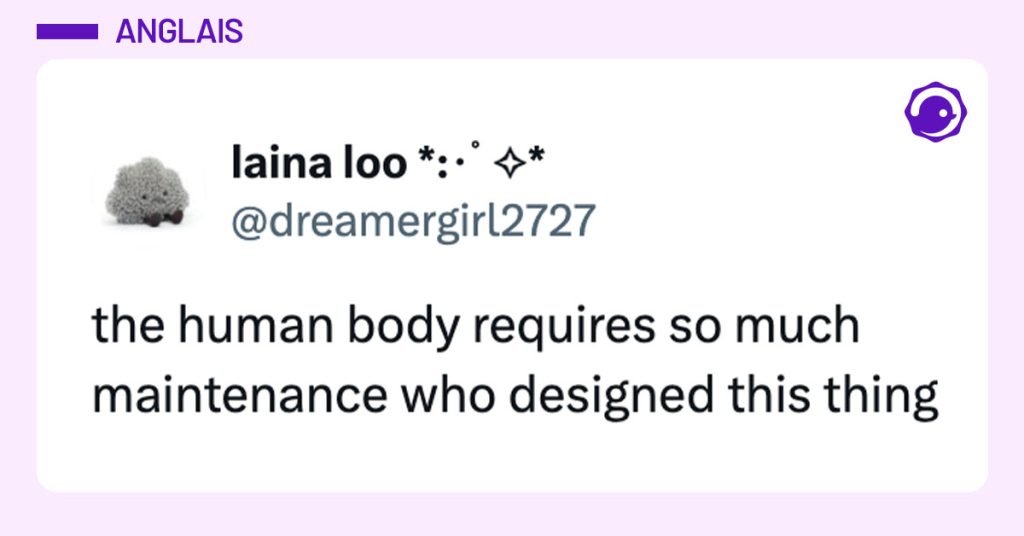This screenshot has width=1024, height=536.
Task: Select the word "maintenance" in the tweet
Action: pyautogui.click(x=240, y=396)
